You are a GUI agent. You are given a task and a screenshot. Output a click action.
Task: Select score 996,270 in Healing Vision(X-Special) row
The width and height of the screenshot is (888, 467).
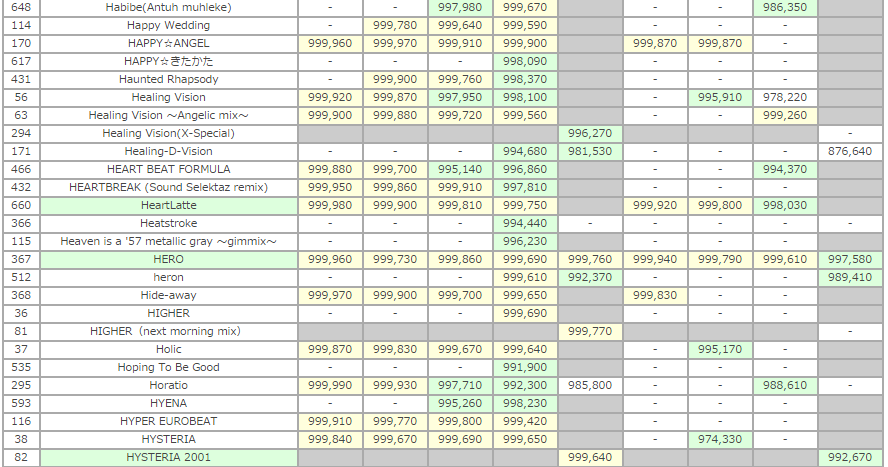(590, 134)
